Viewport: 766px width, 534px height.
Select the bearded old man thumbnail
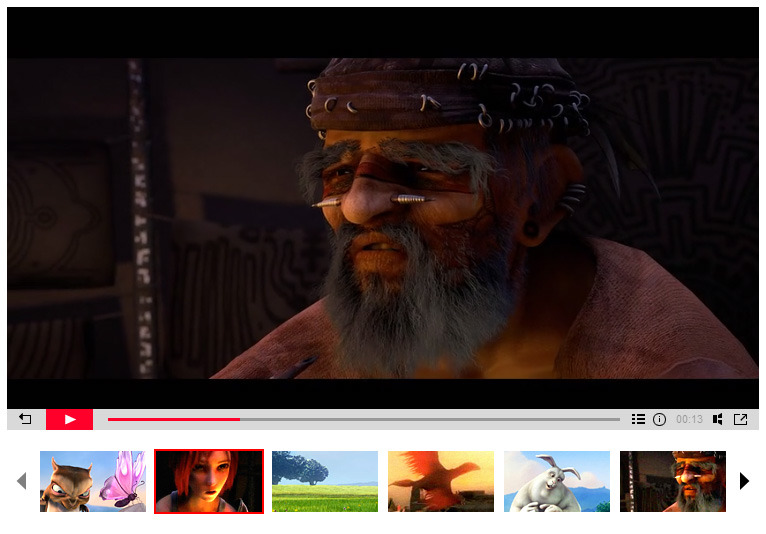pyautogui.click(x=673, y=481)
